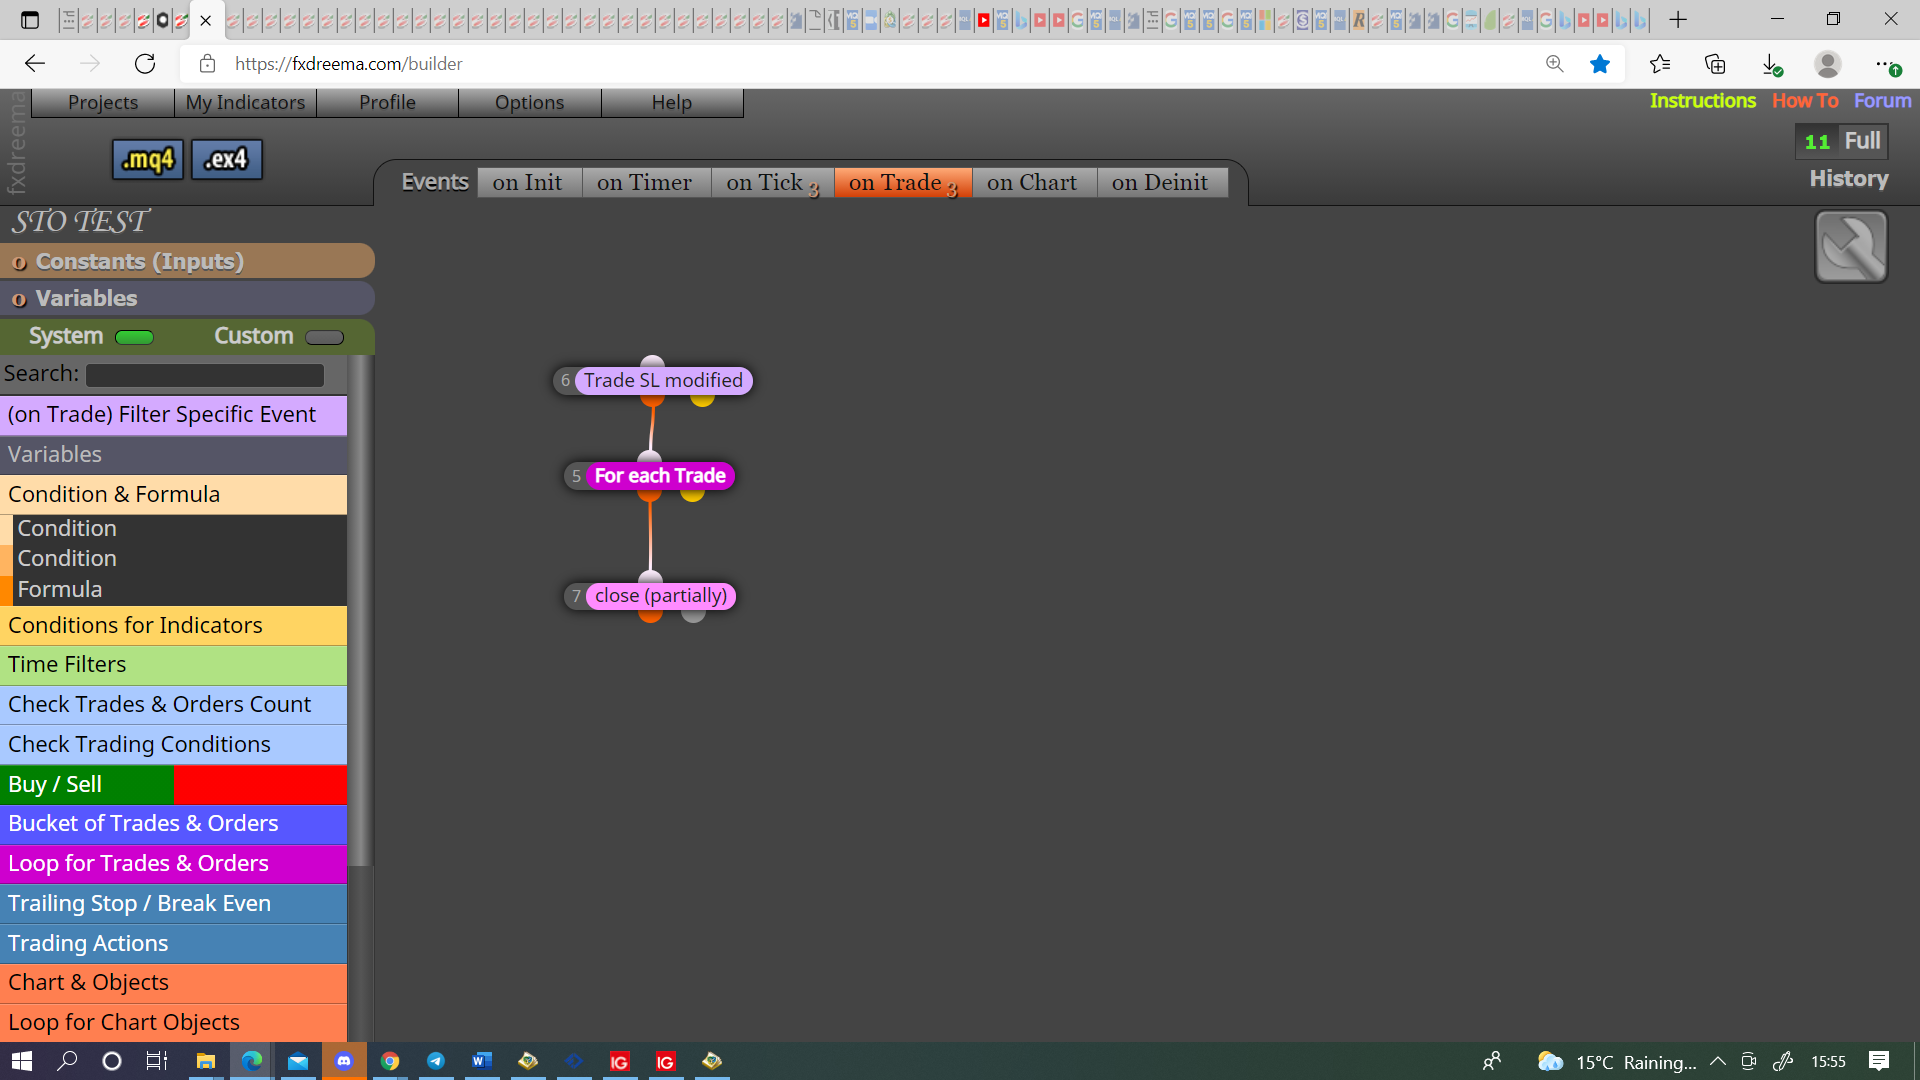Download the .ex4 compiled file
Screen dimensions: 1920x1080
[x=226, y=159]
